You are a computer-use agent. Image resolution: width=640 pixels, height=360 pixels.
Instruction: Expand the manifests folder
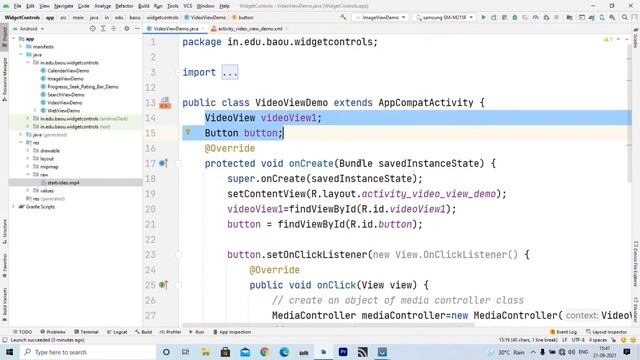(20, 47)
